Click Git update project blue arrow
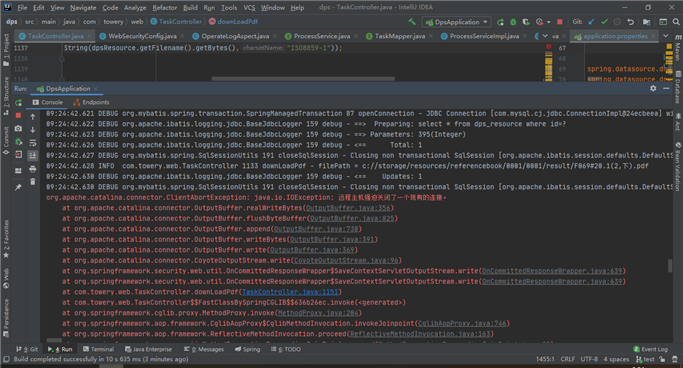 591,22
